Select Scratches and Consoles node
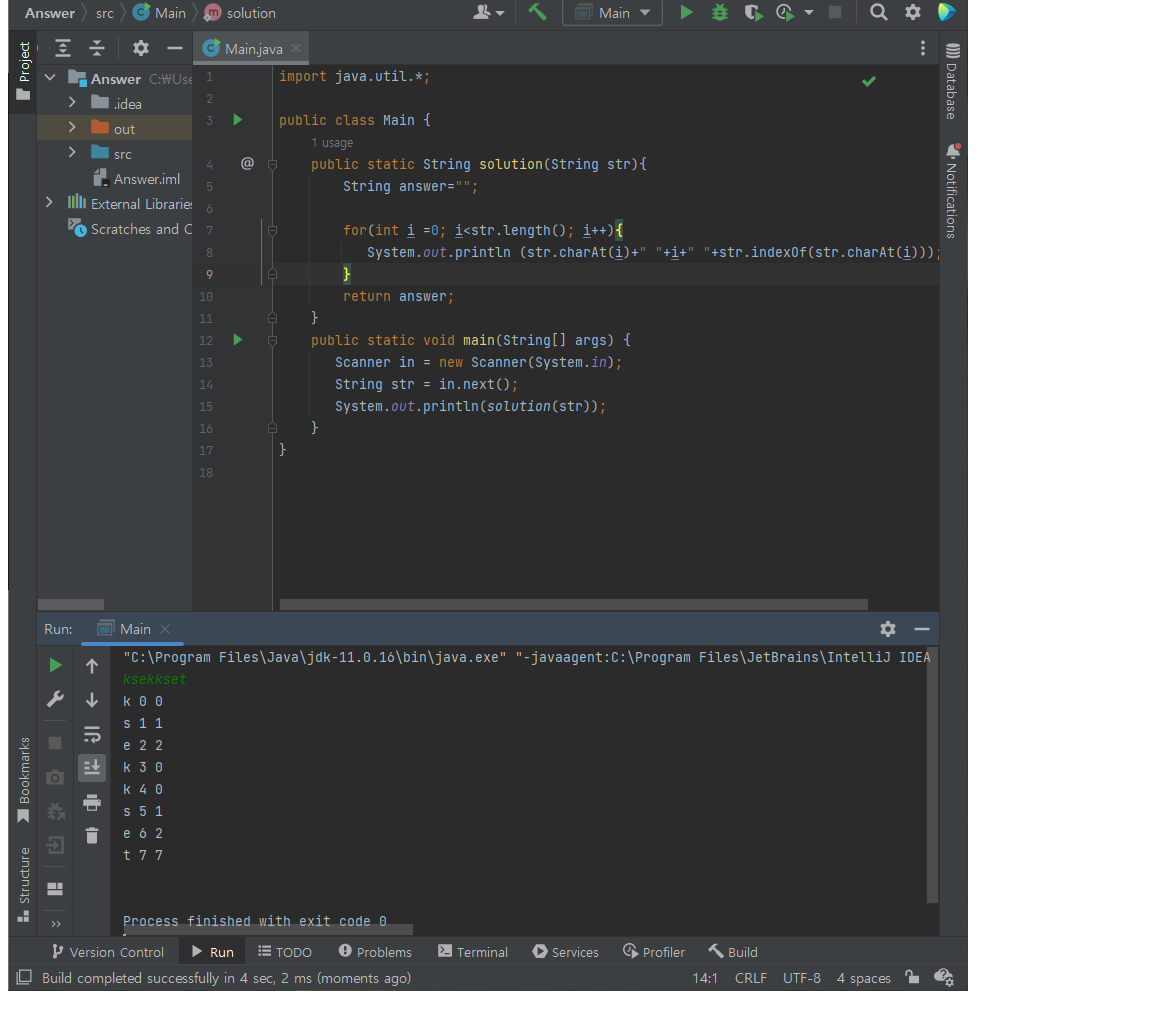Image resolution: width=1152 pixels, height=1033 pixels. click(130, 228)
